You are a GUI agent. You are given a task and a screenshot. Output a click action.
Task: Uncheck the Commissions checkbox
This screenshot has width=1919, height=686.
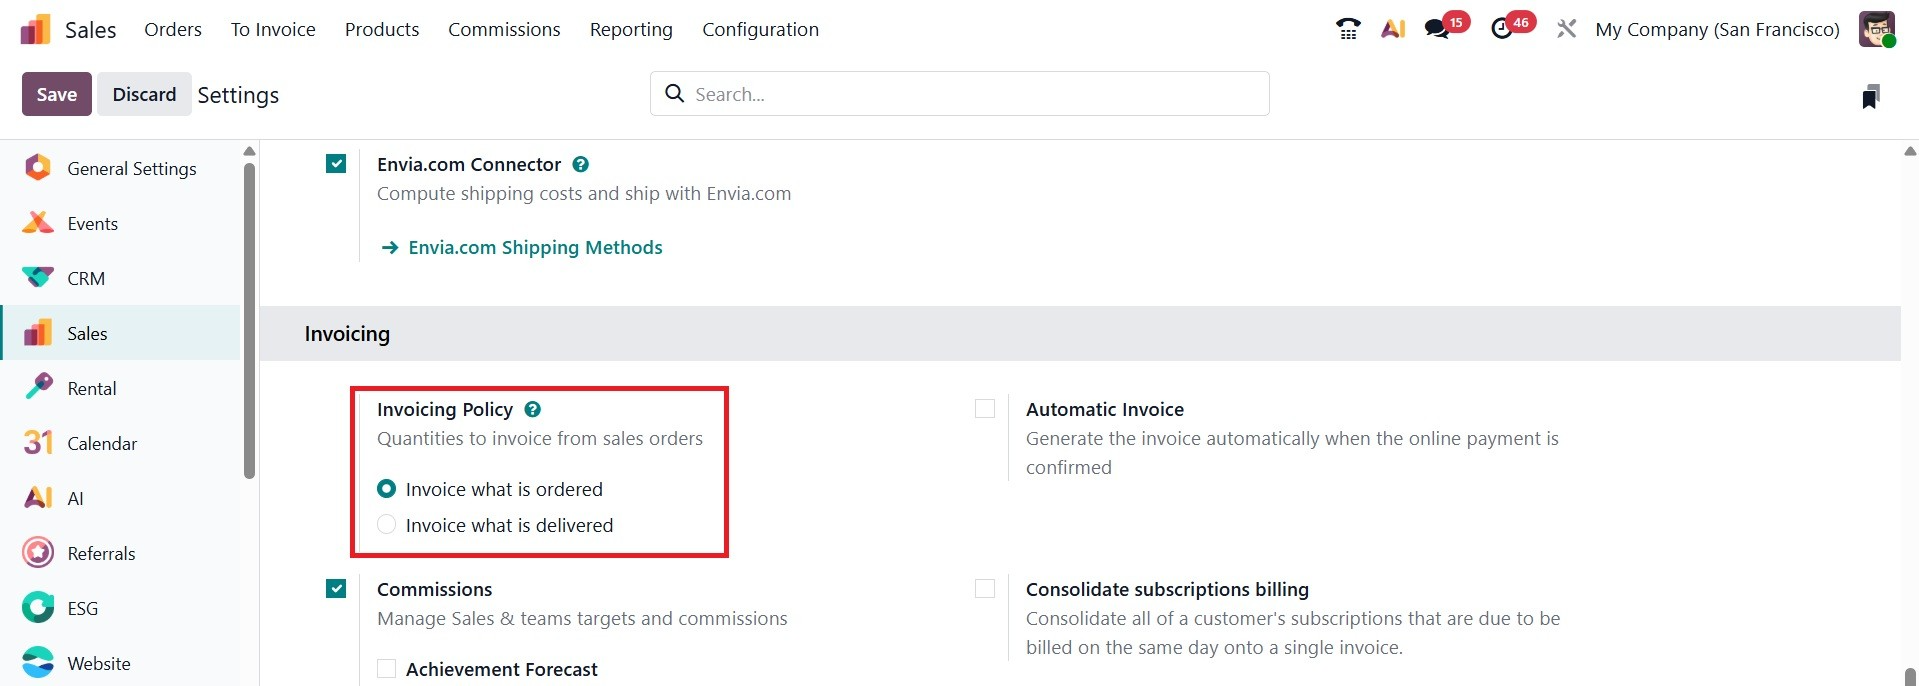coord(336,589)
